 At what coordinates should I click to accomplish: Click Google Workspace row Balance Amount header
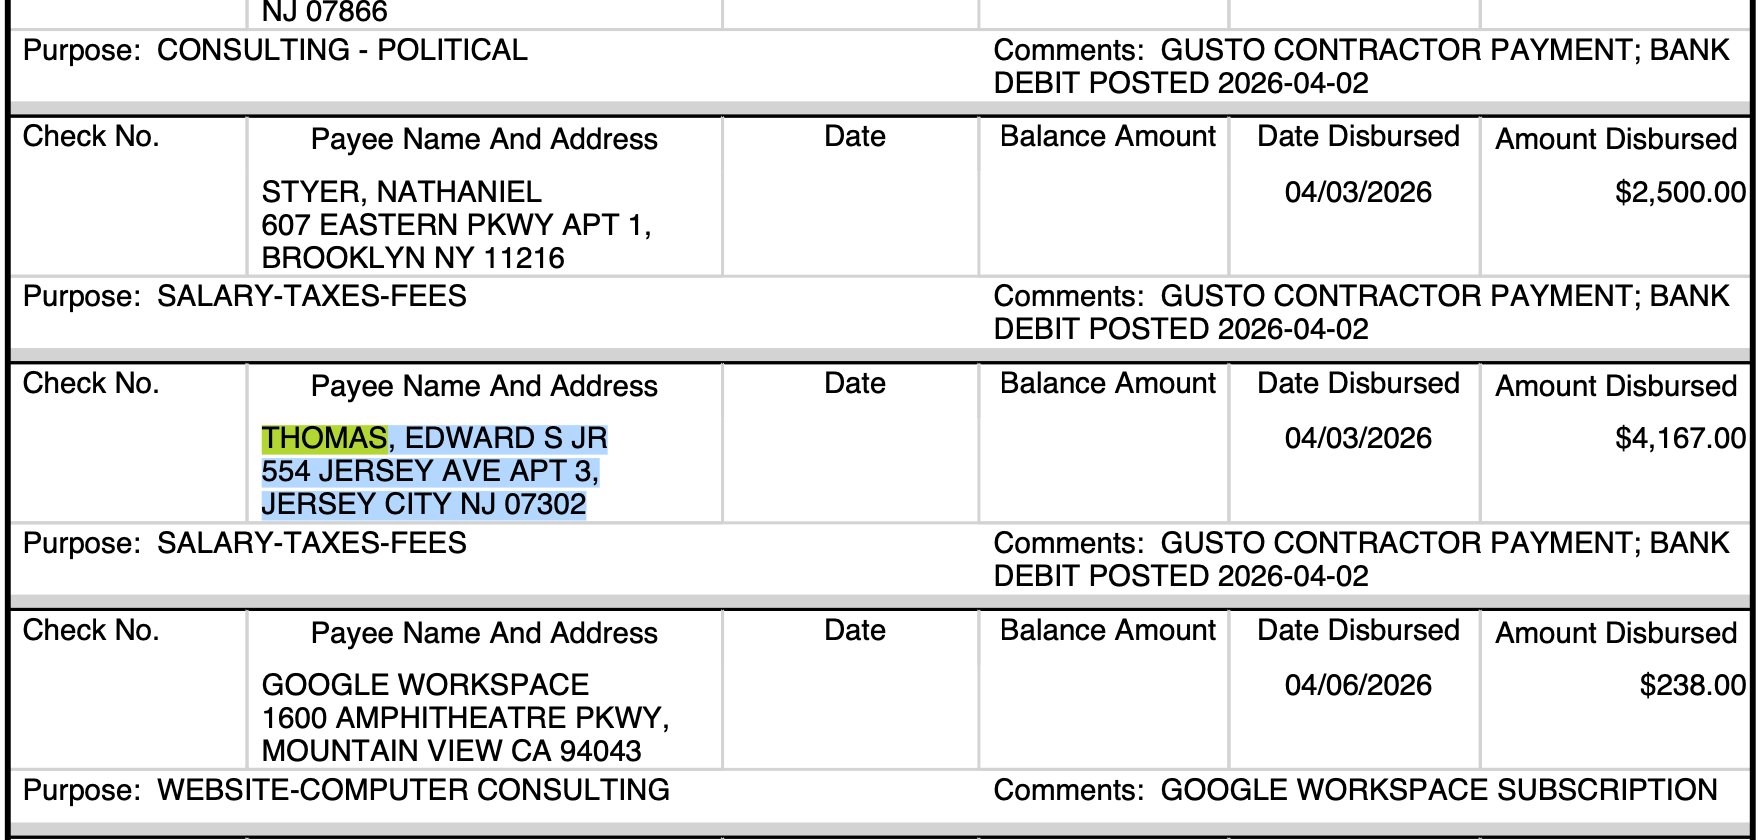pyautogui.click(x=1108, y=630)
